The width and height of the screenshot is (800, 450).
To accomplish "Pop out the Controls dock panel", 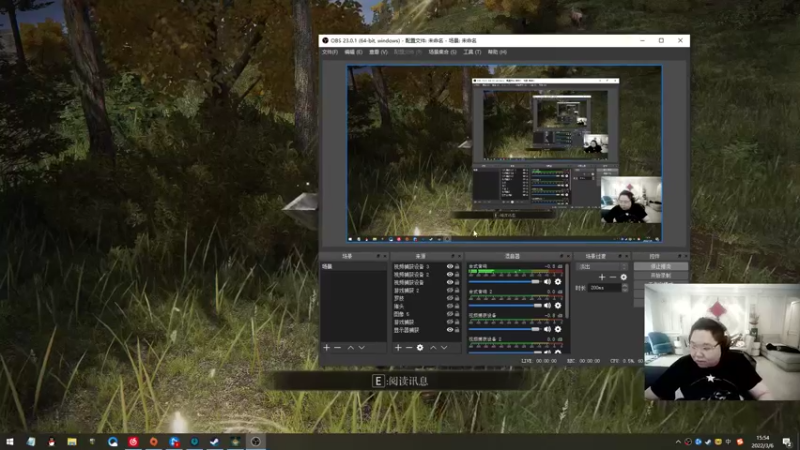I will [680, 256].
